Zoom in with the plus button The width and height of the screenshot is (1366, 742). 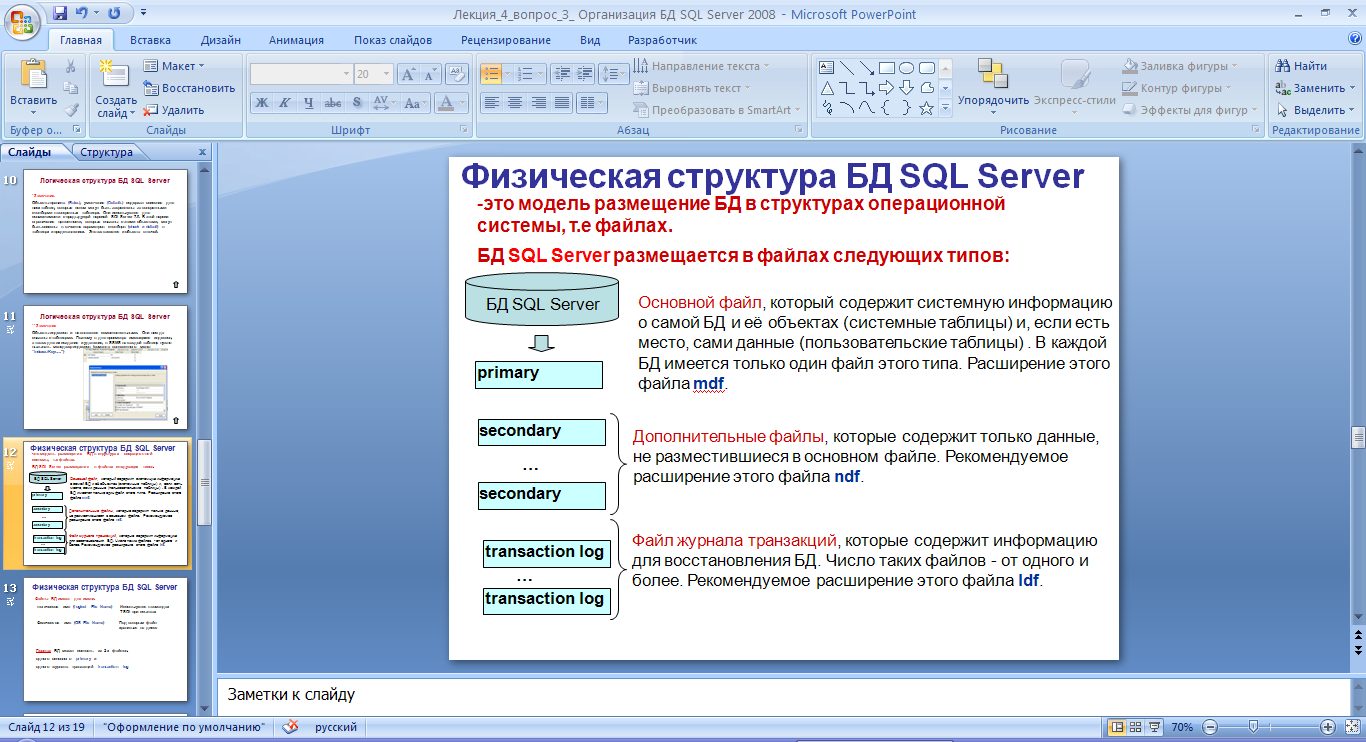click(1328, 727)
